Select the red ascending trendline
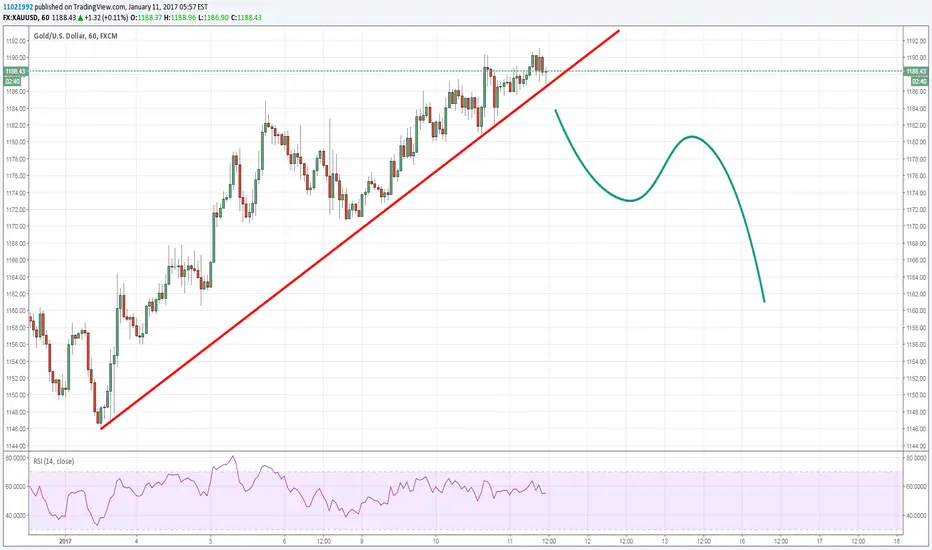The width and height of the screenshot is (932, 550). [360, 229]
